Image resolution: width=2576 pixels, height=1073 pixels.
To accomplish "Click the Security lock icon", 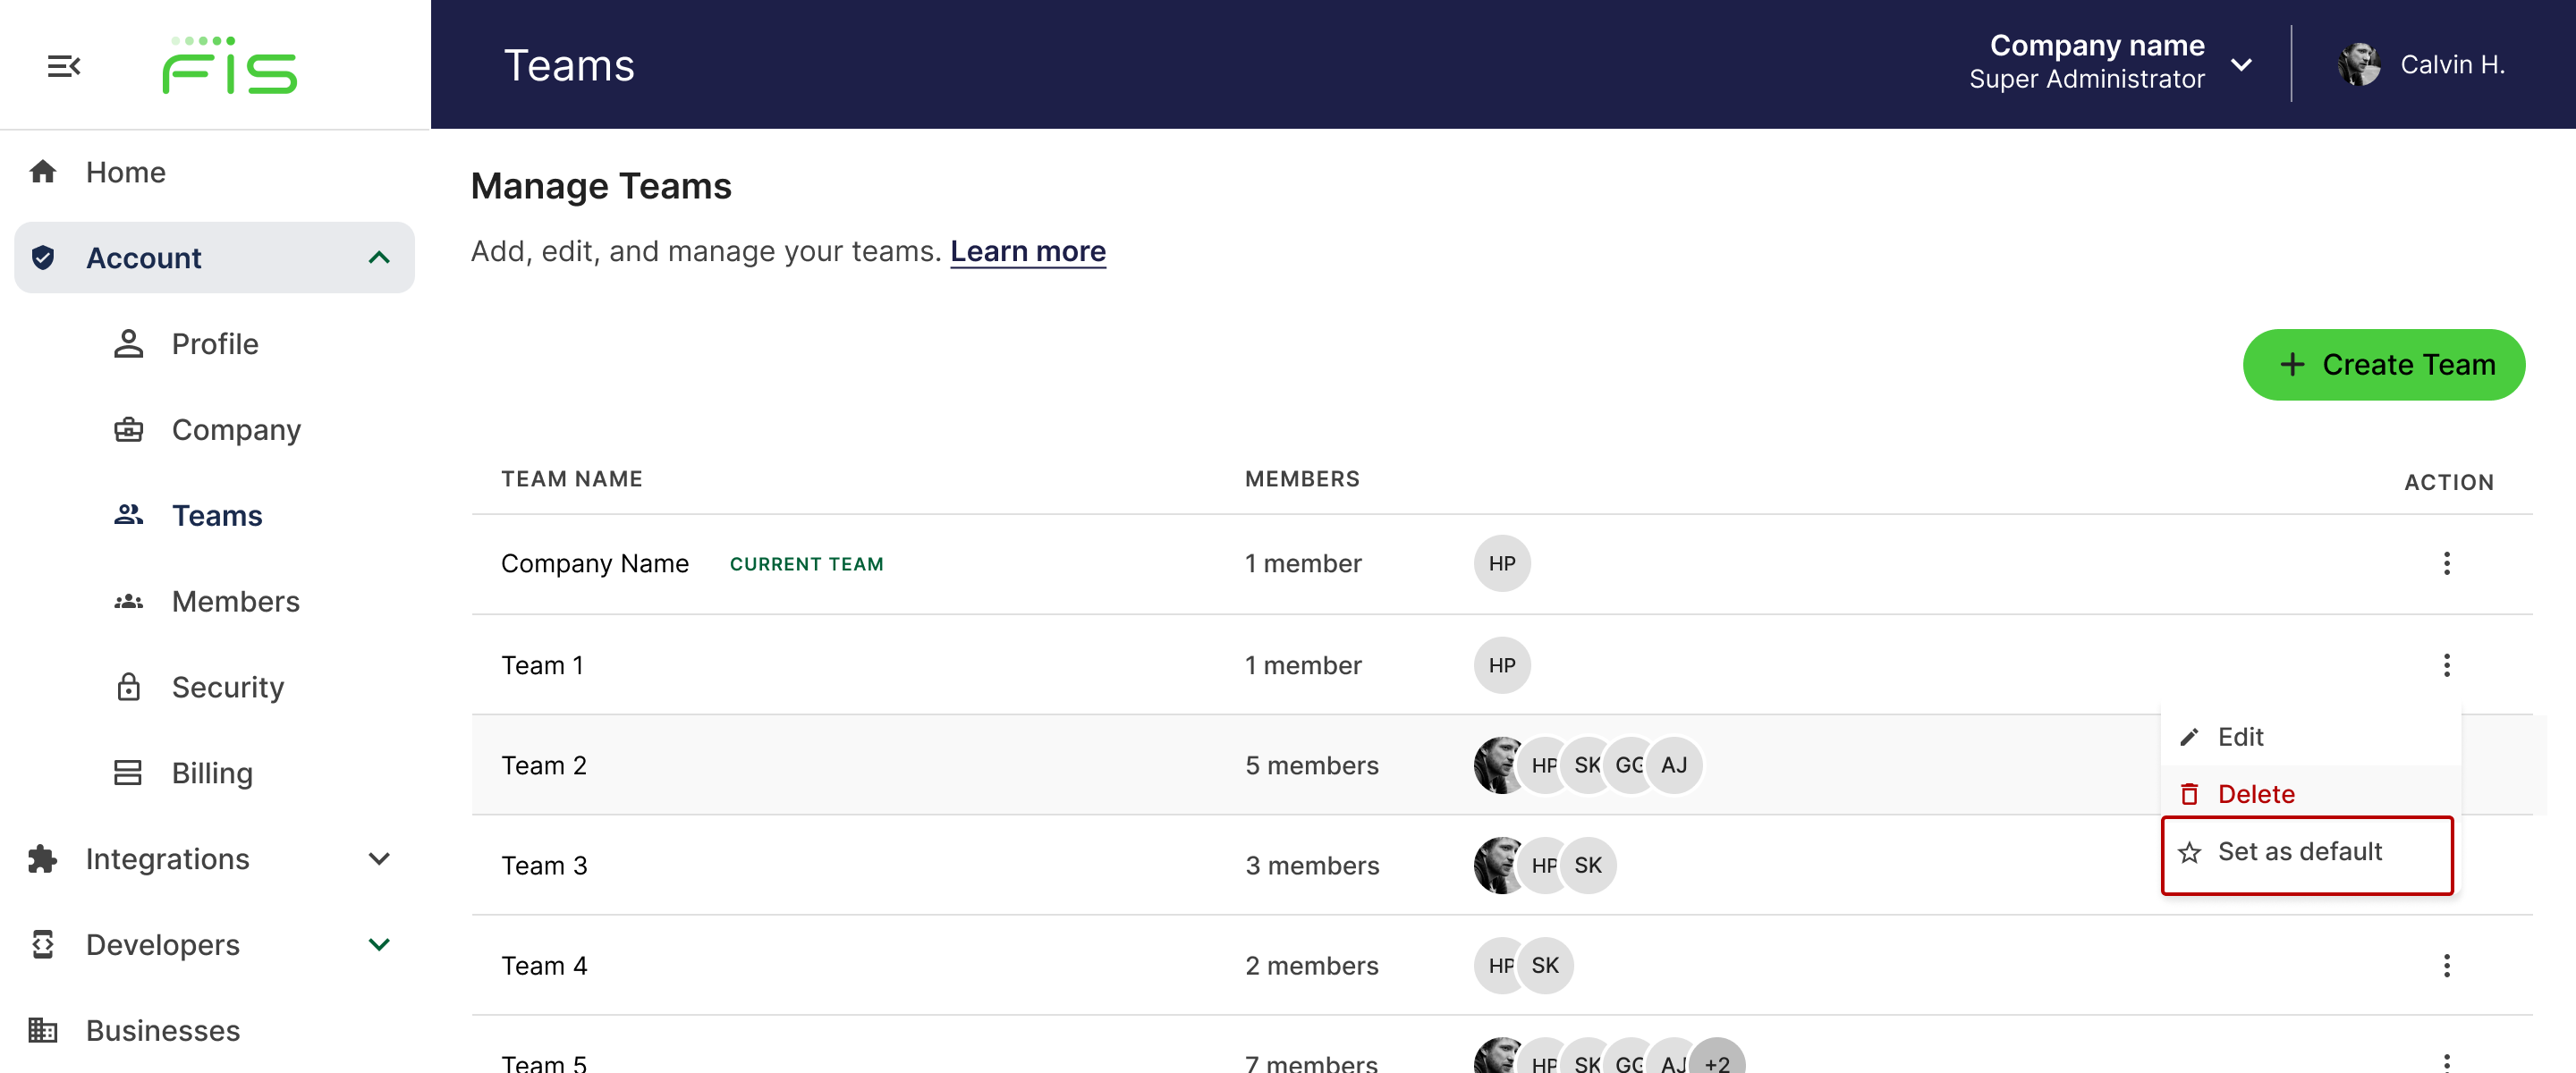I will pos(128,685).
